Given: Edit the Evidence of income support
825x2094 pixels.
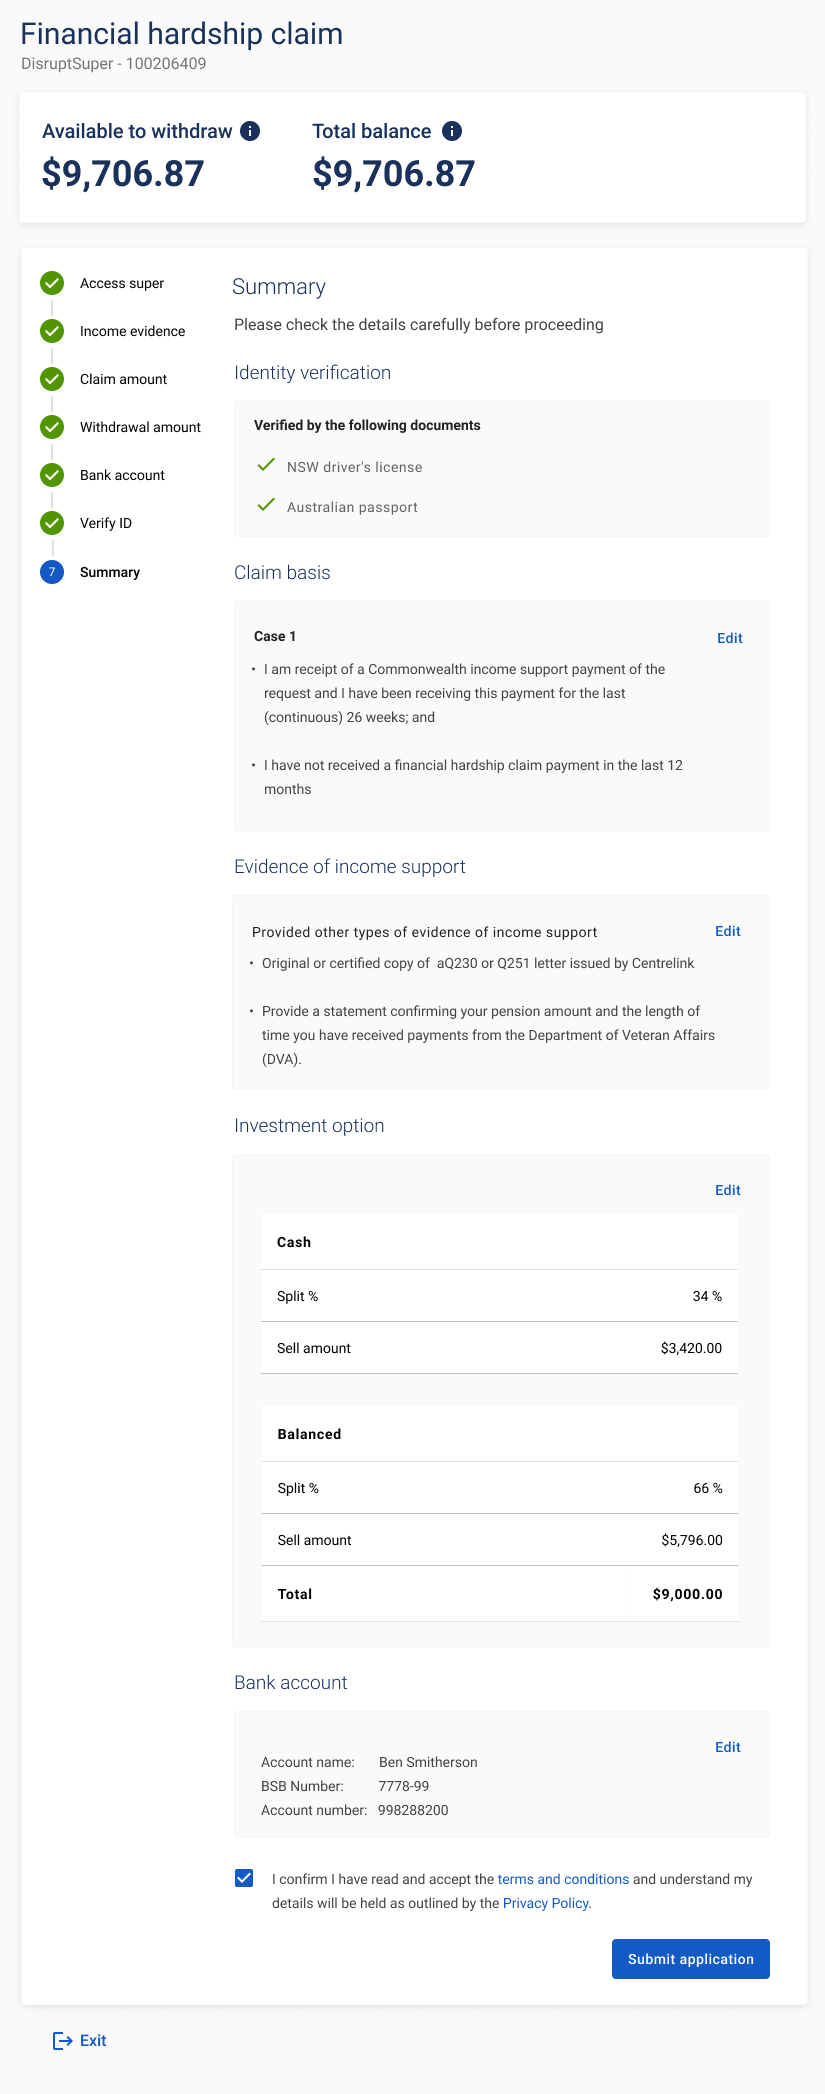Looking at the screenshot, I should click(x=728, y=931).
